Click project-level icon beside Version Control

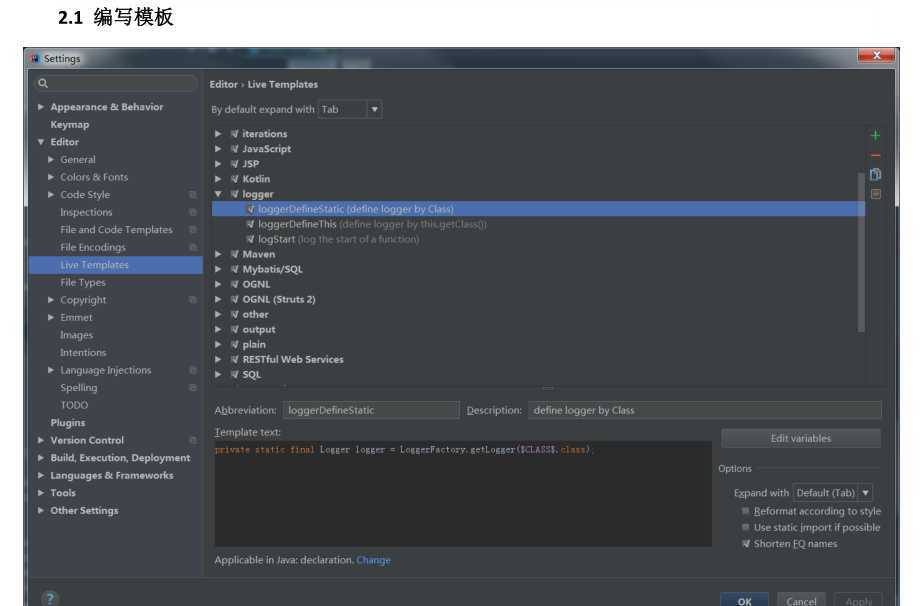(192, 440)
